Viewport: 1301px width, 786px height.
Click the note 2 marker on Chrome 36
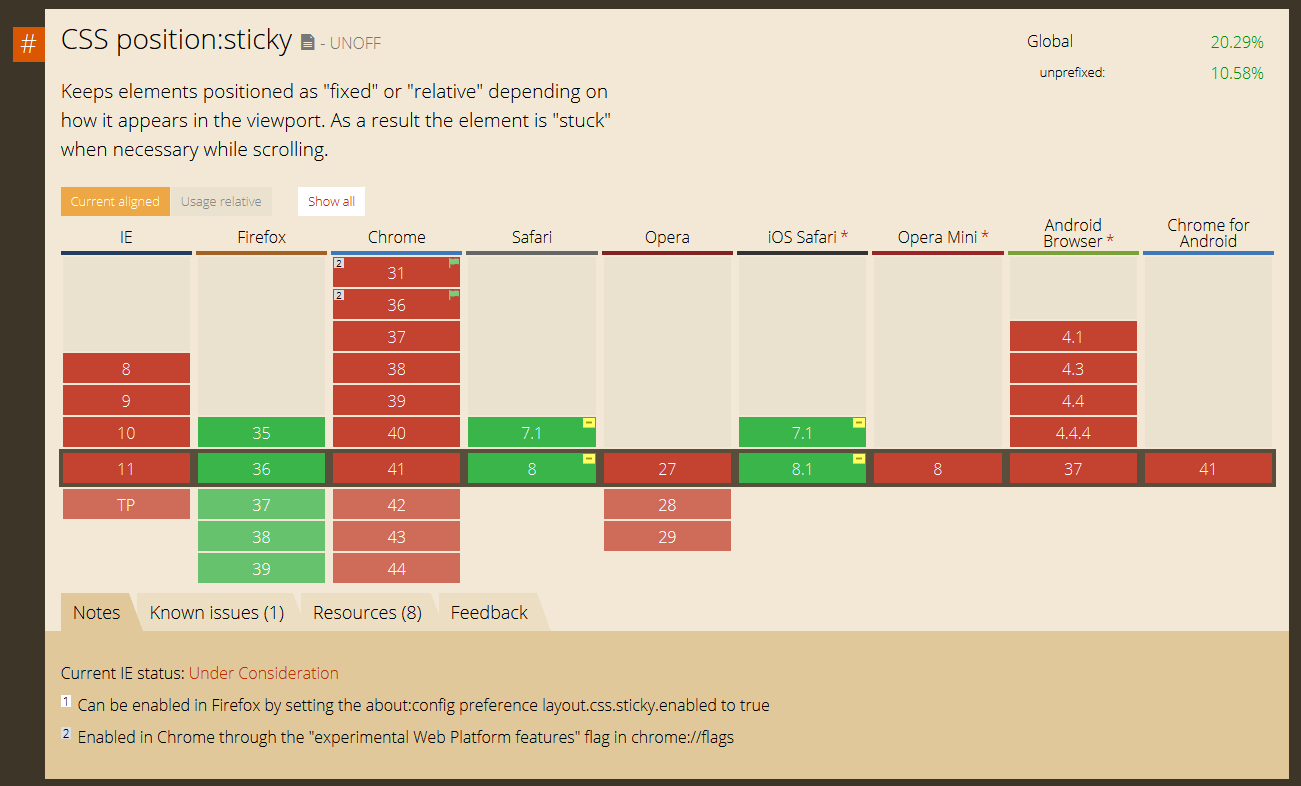click(338, 296)
